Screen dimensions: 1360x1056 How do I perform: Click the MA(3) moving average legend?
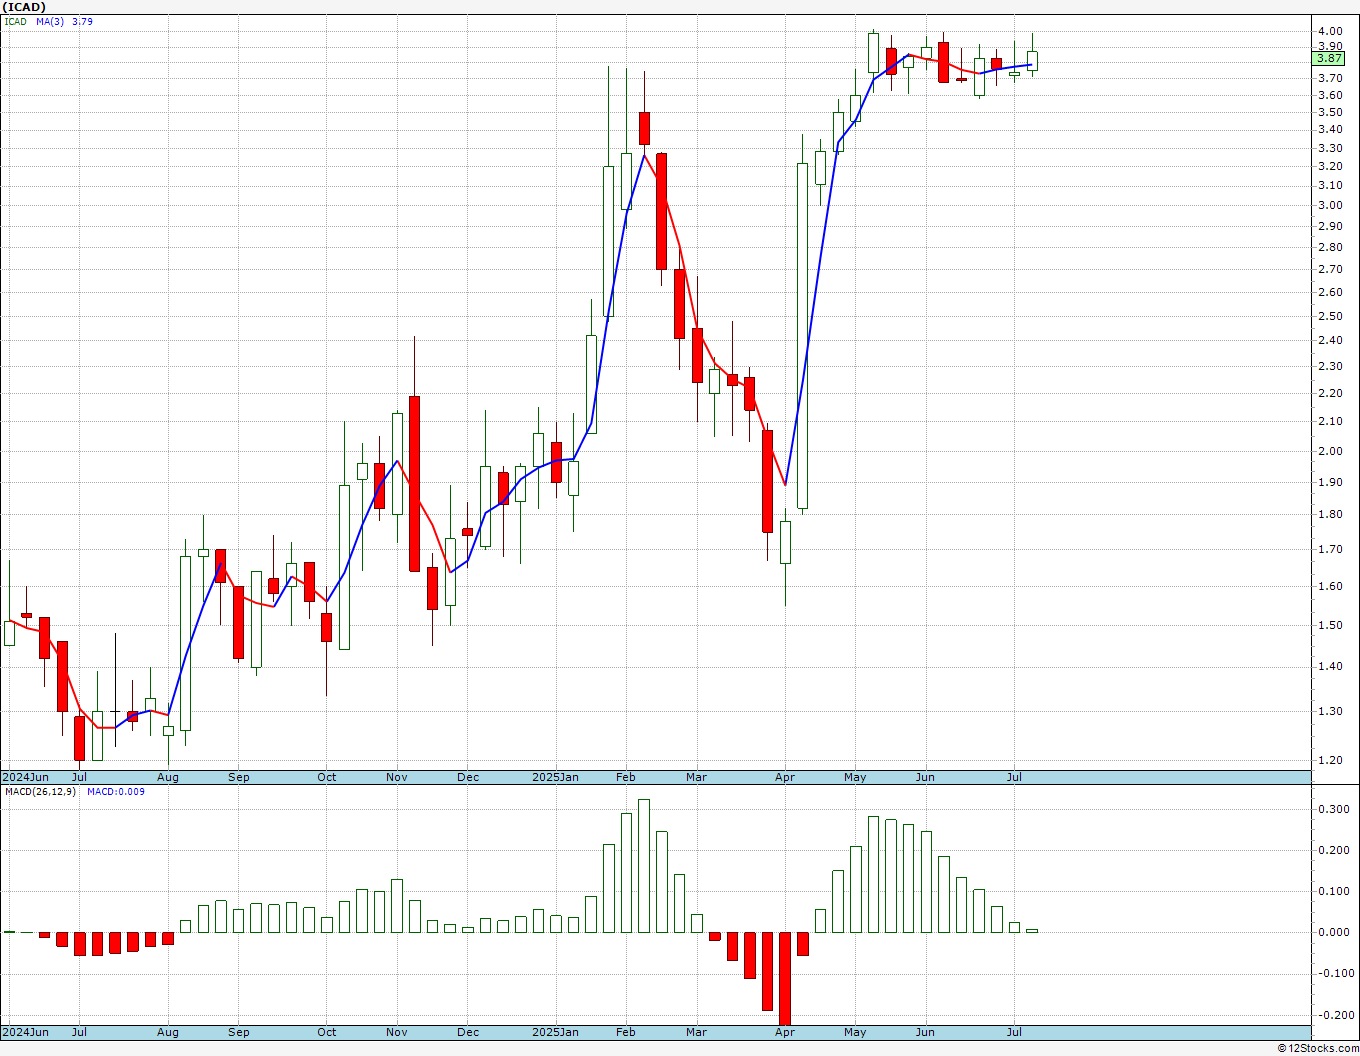[x=51, y=21]
